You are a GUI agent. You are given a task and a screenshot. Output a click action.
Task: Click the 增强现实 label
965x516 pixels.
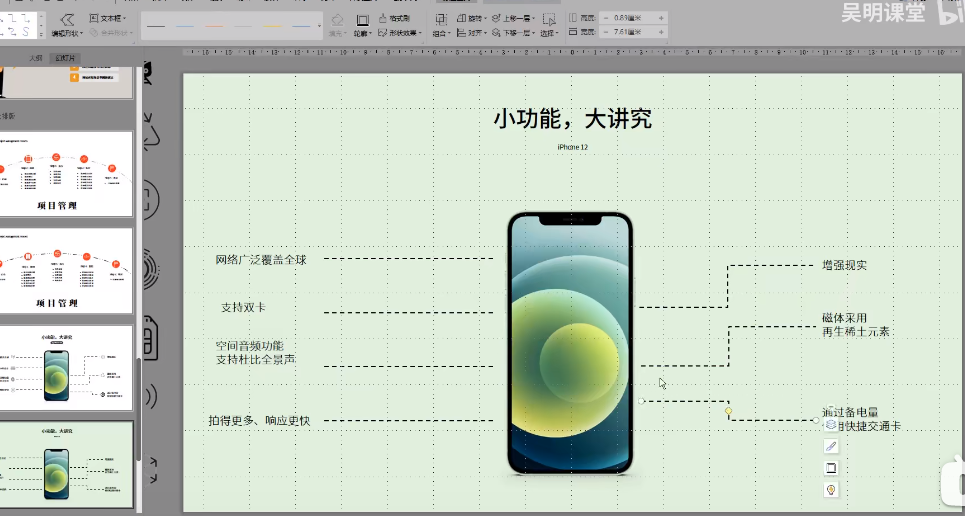tap(844, 265)
